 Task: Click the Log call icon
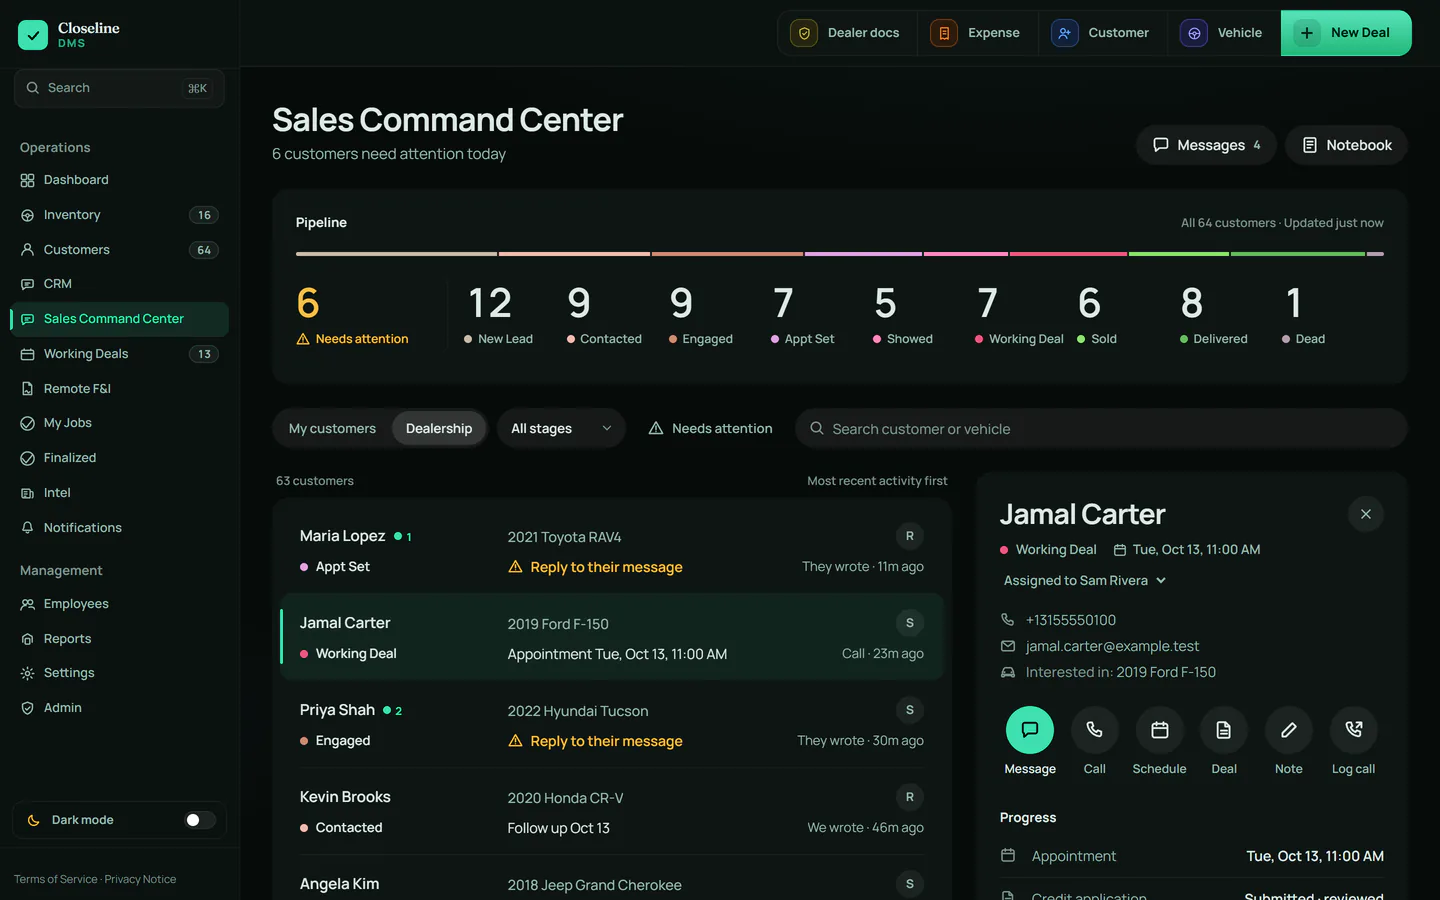[1354, 730]
